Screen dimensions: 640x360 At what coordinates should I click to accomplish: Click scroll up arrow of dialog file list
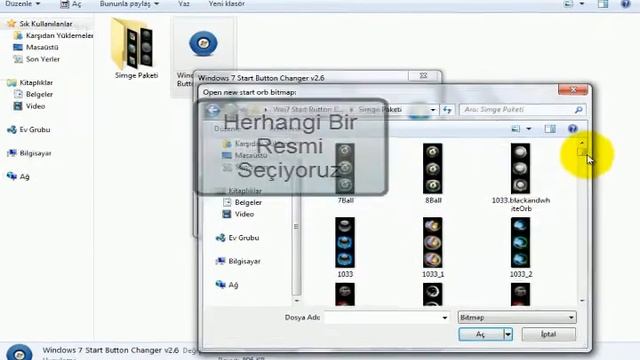point(582,143)
